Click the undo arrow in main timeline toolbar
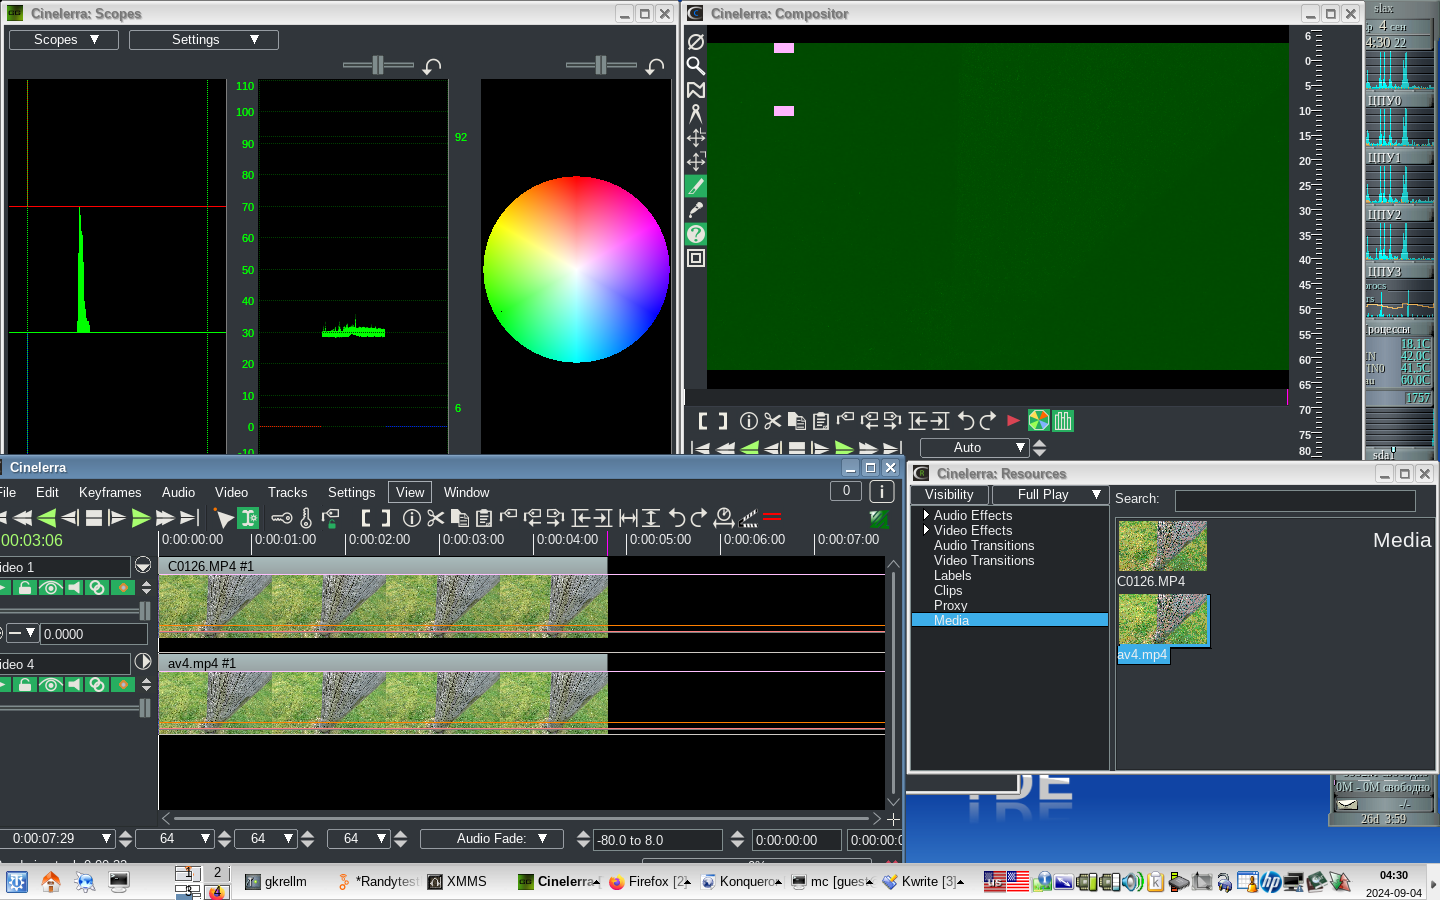Screen dimensions: 1440x900 point(677,518)
